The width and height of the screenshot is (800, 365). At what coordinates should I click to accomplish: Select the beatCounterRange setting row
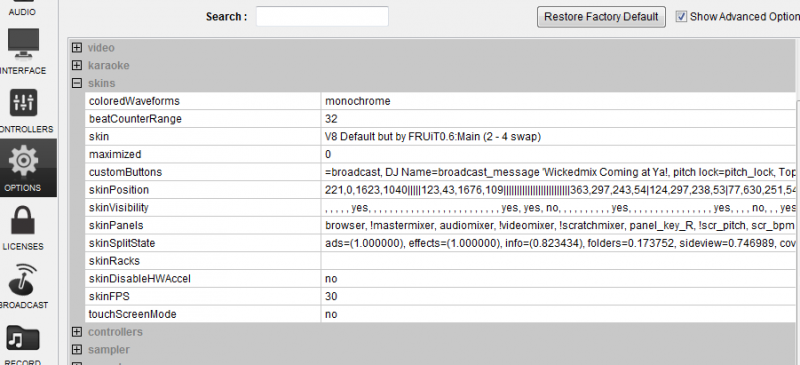(440, 119)
